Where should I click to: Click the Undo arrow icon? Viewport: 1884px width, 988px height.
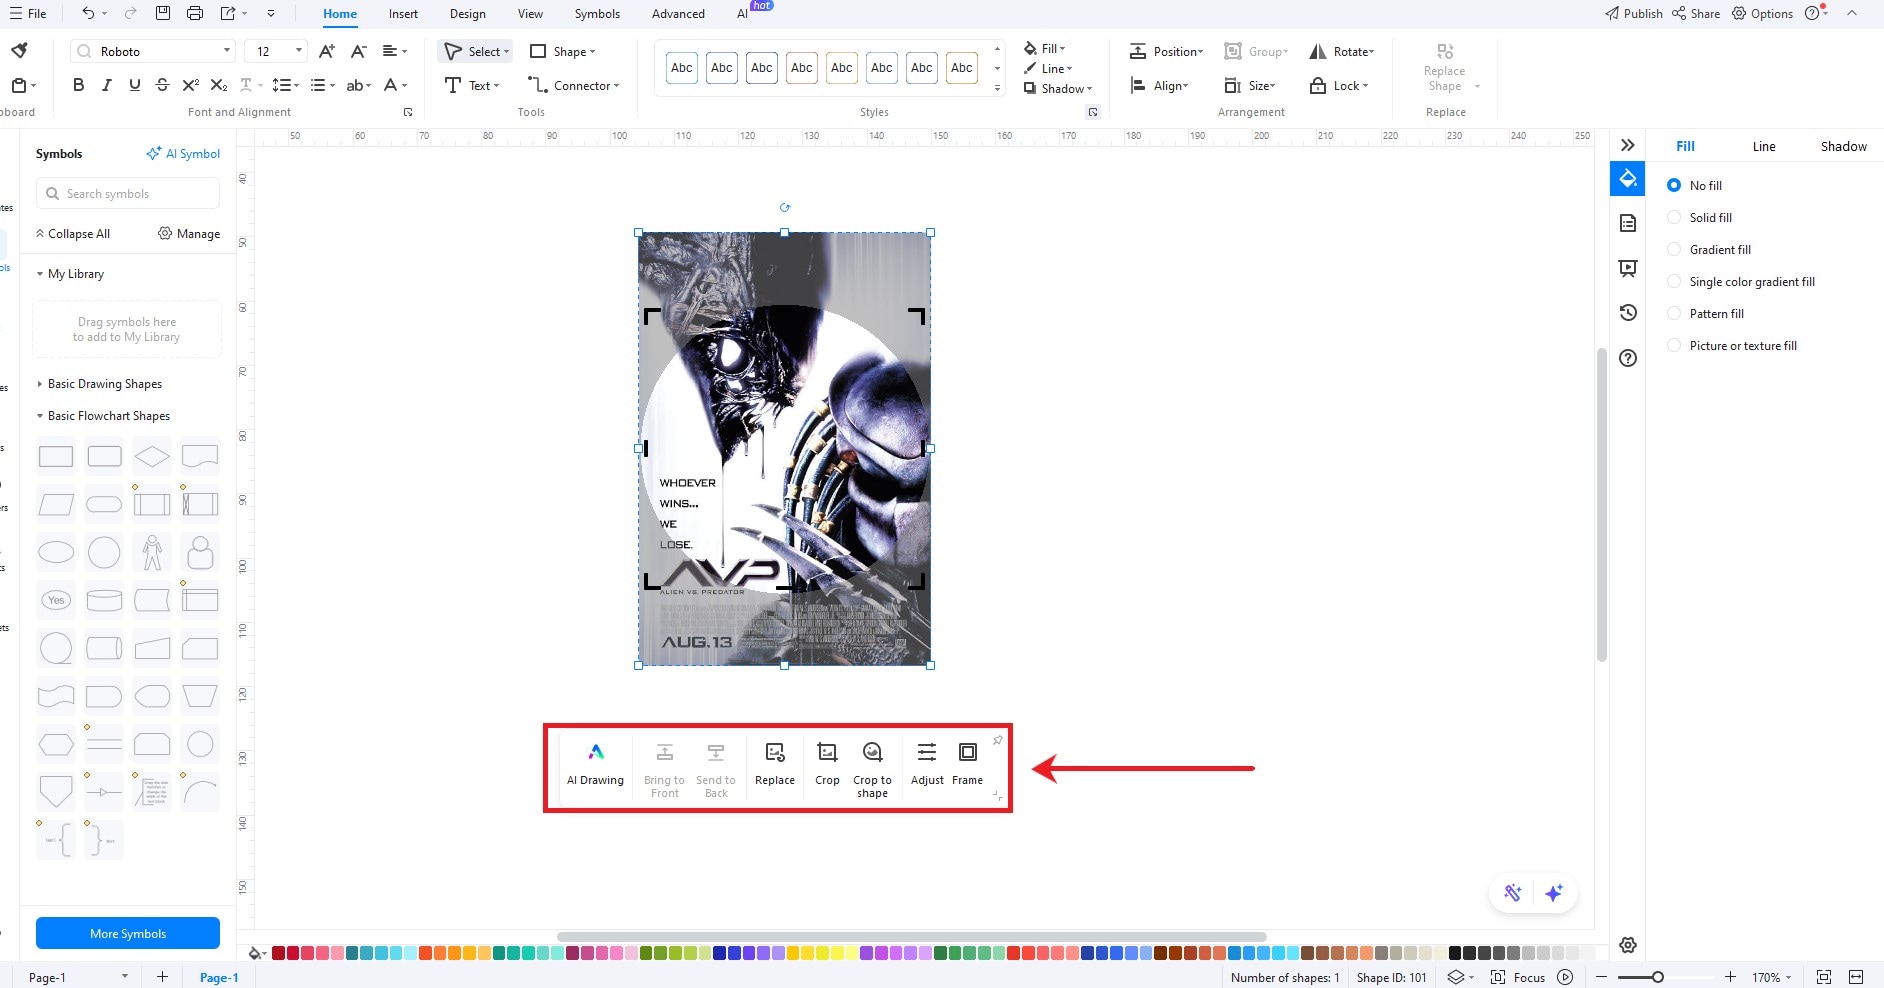point(89,13)
